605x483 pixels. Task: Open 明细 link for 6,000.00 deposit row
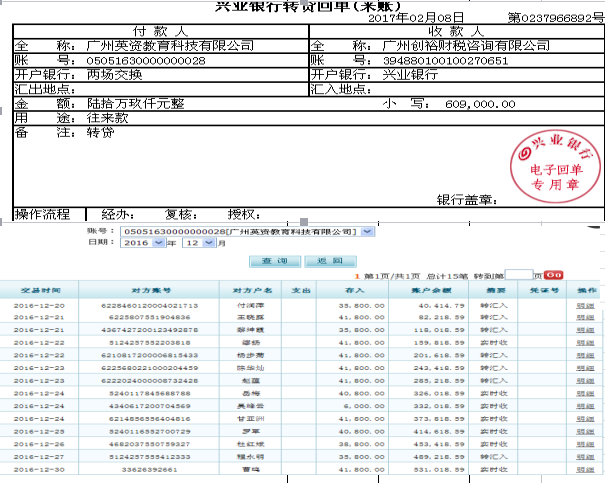pos(585,406)
